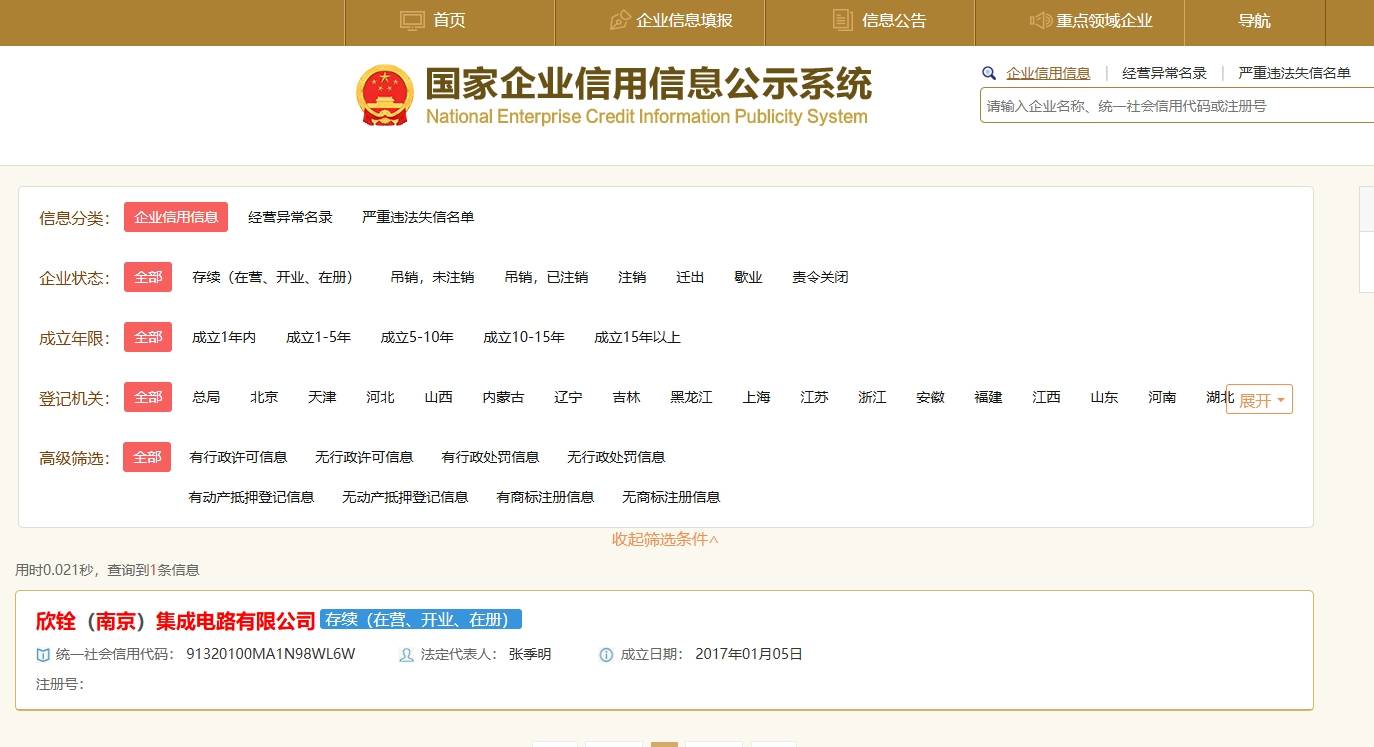Select 经营异常名录 search type above search box
The width and height of the screenshot is (1374, 747).
pos(1164,73)
